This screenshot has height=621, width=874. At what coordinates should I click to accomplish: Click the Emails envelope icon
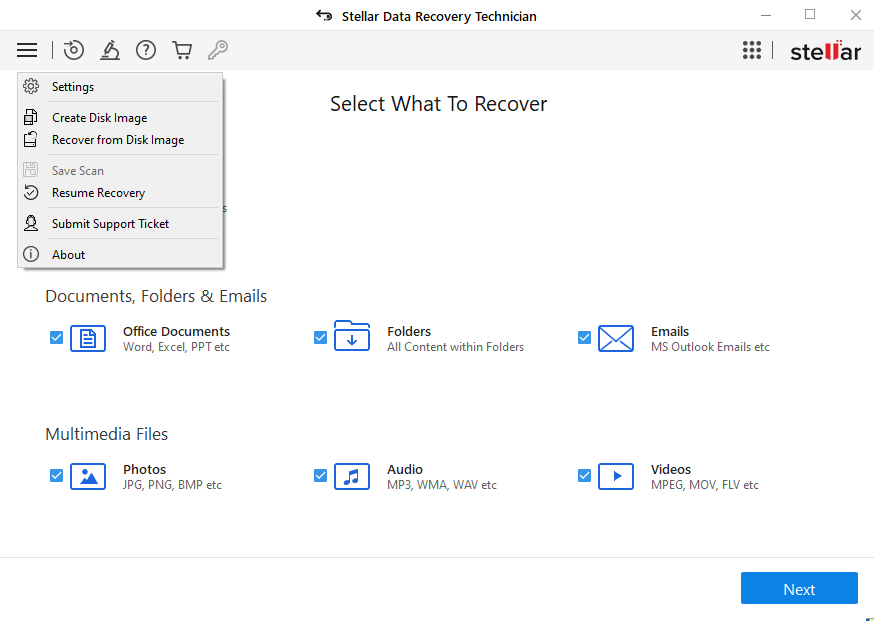click(x=616, y=339)
